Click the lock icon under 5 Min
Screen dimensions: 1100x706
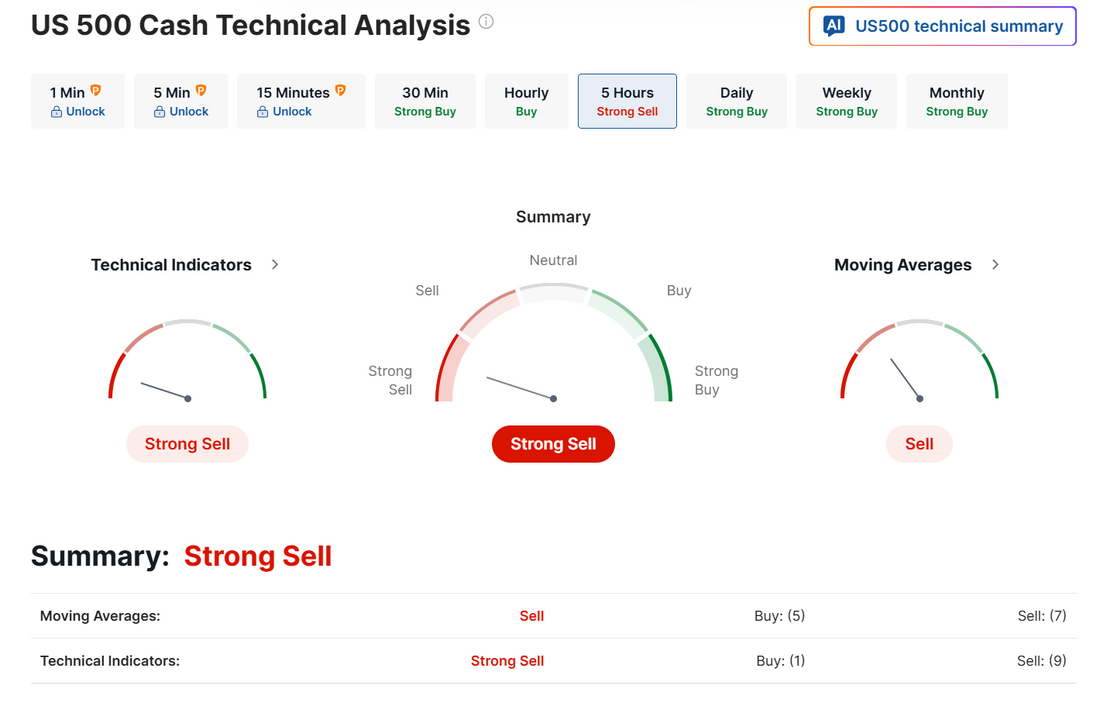[160, 112]
